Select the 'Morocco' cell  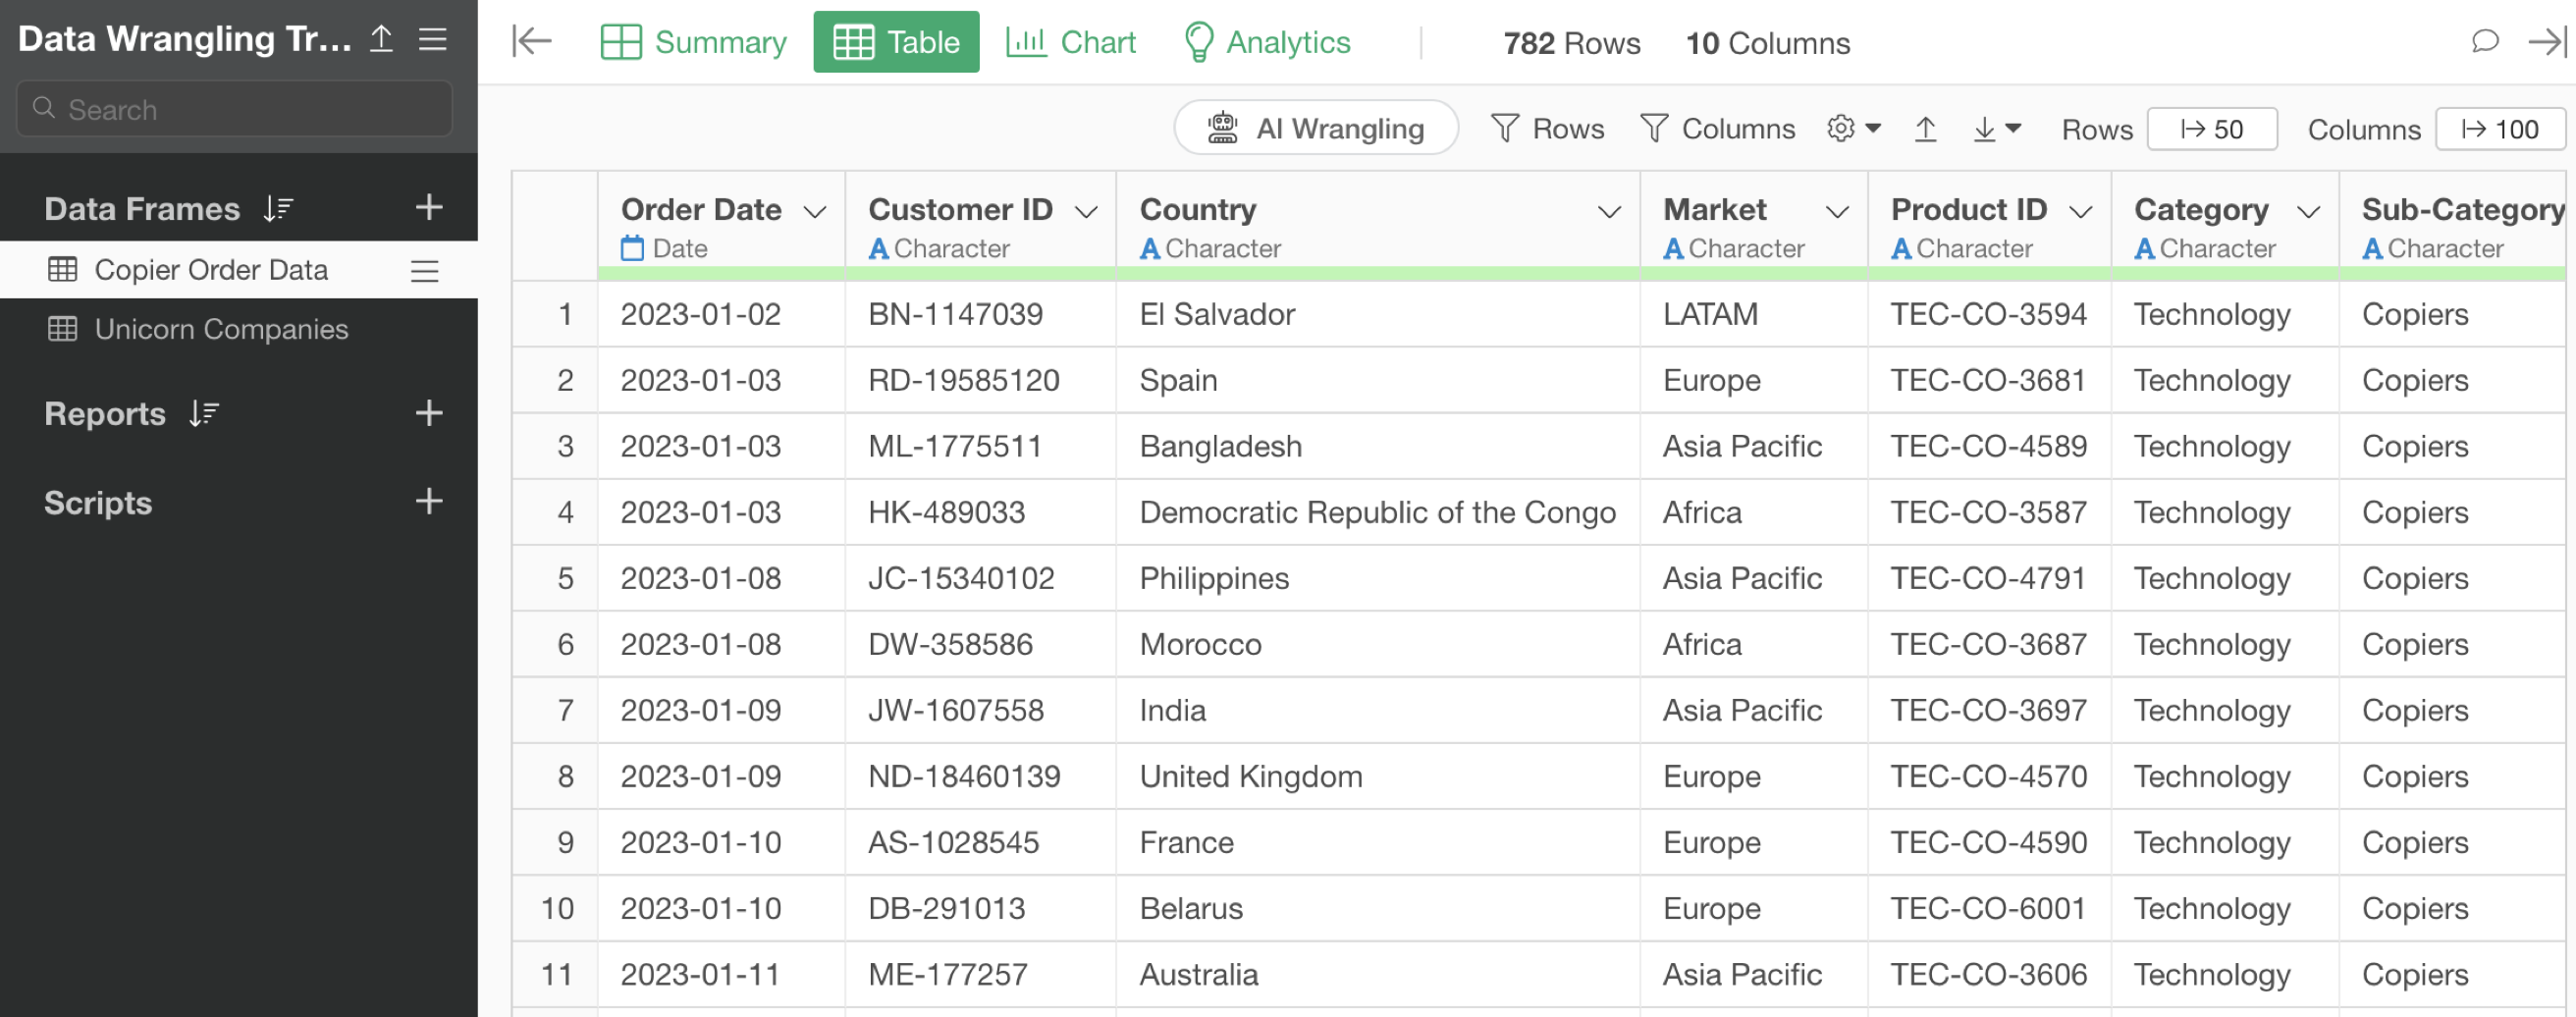point(1378,644)
